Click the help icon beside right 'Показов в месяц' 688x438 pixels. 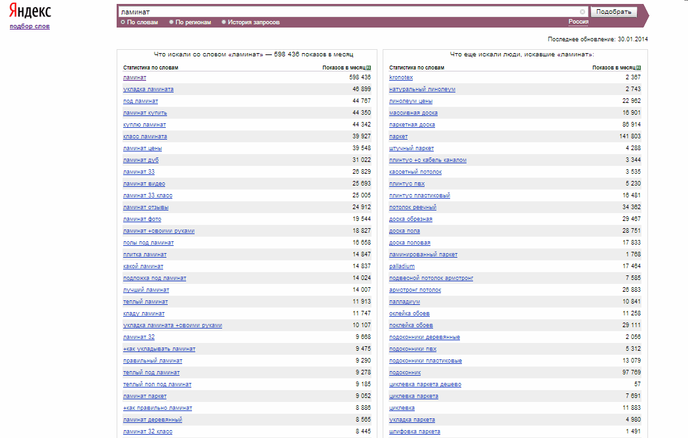639,68
